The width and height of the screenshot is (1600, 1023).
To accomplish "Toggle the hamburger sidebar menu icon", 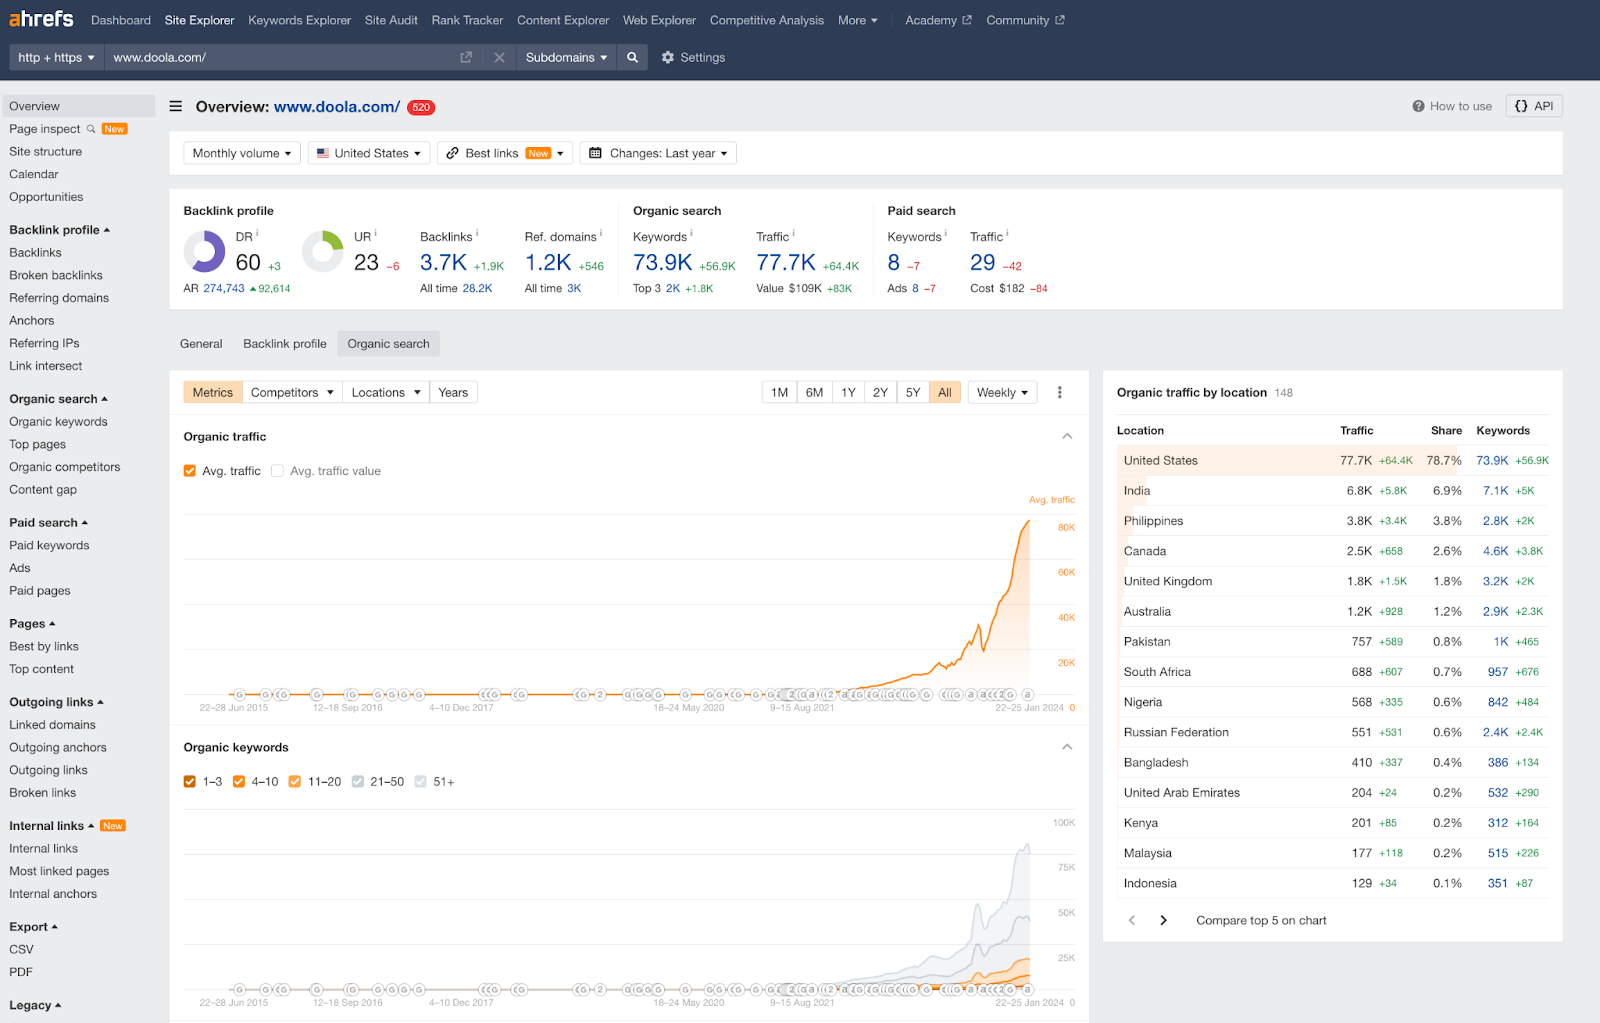I will tap(176, 106).
